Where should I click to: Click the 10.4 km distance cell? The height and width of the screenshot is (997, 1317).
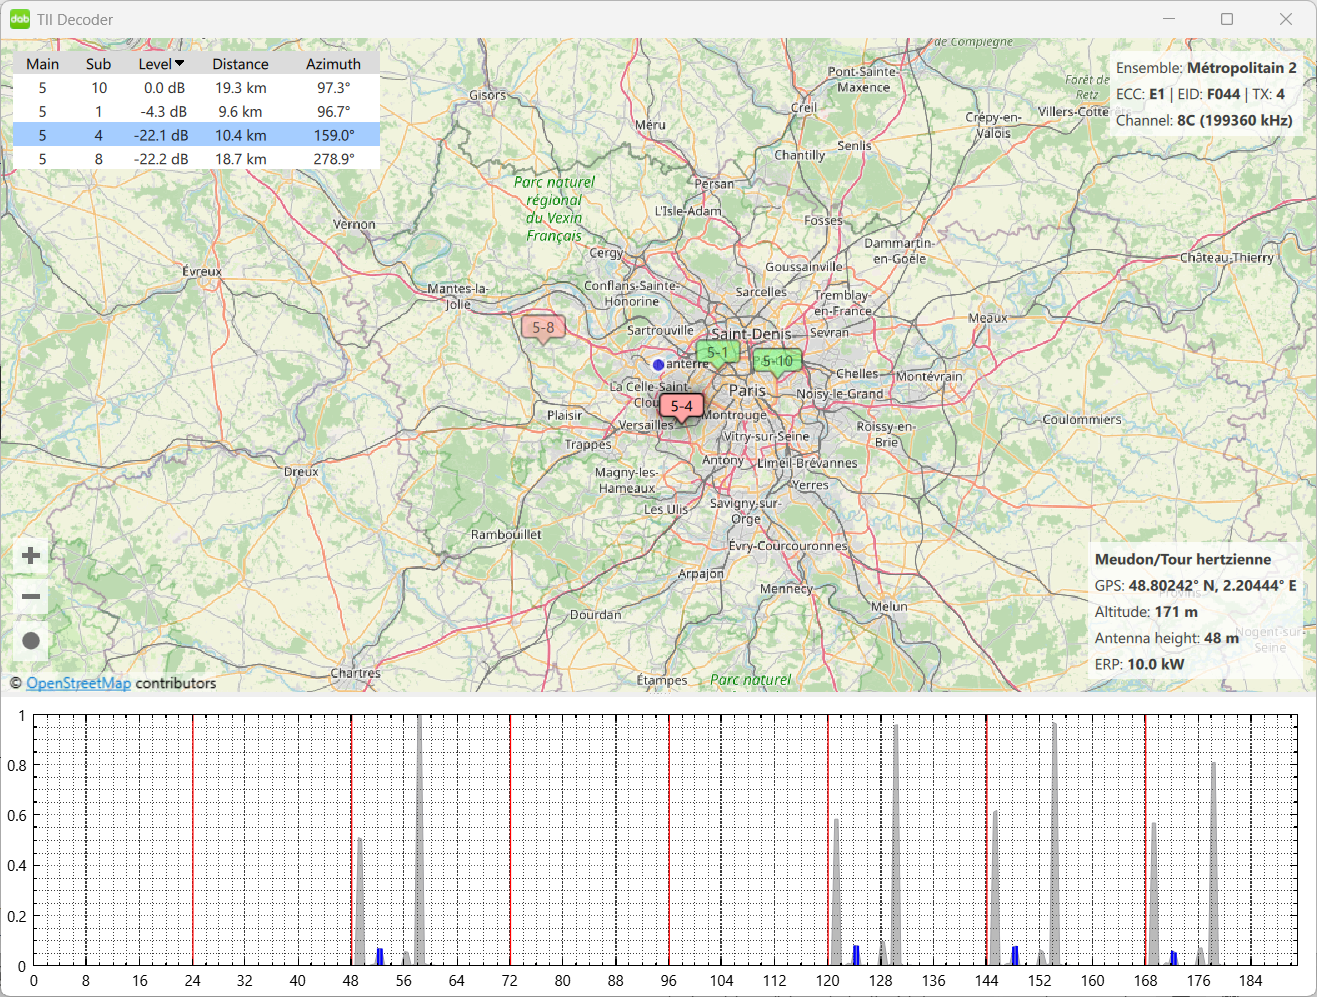241,135
